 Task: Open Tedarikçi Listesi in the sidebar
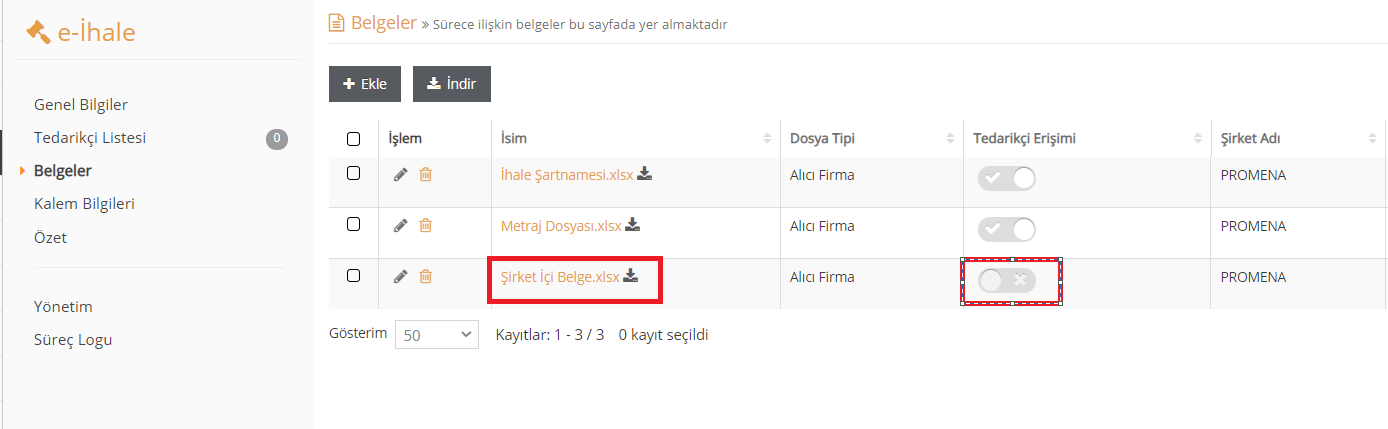point(90,138)
